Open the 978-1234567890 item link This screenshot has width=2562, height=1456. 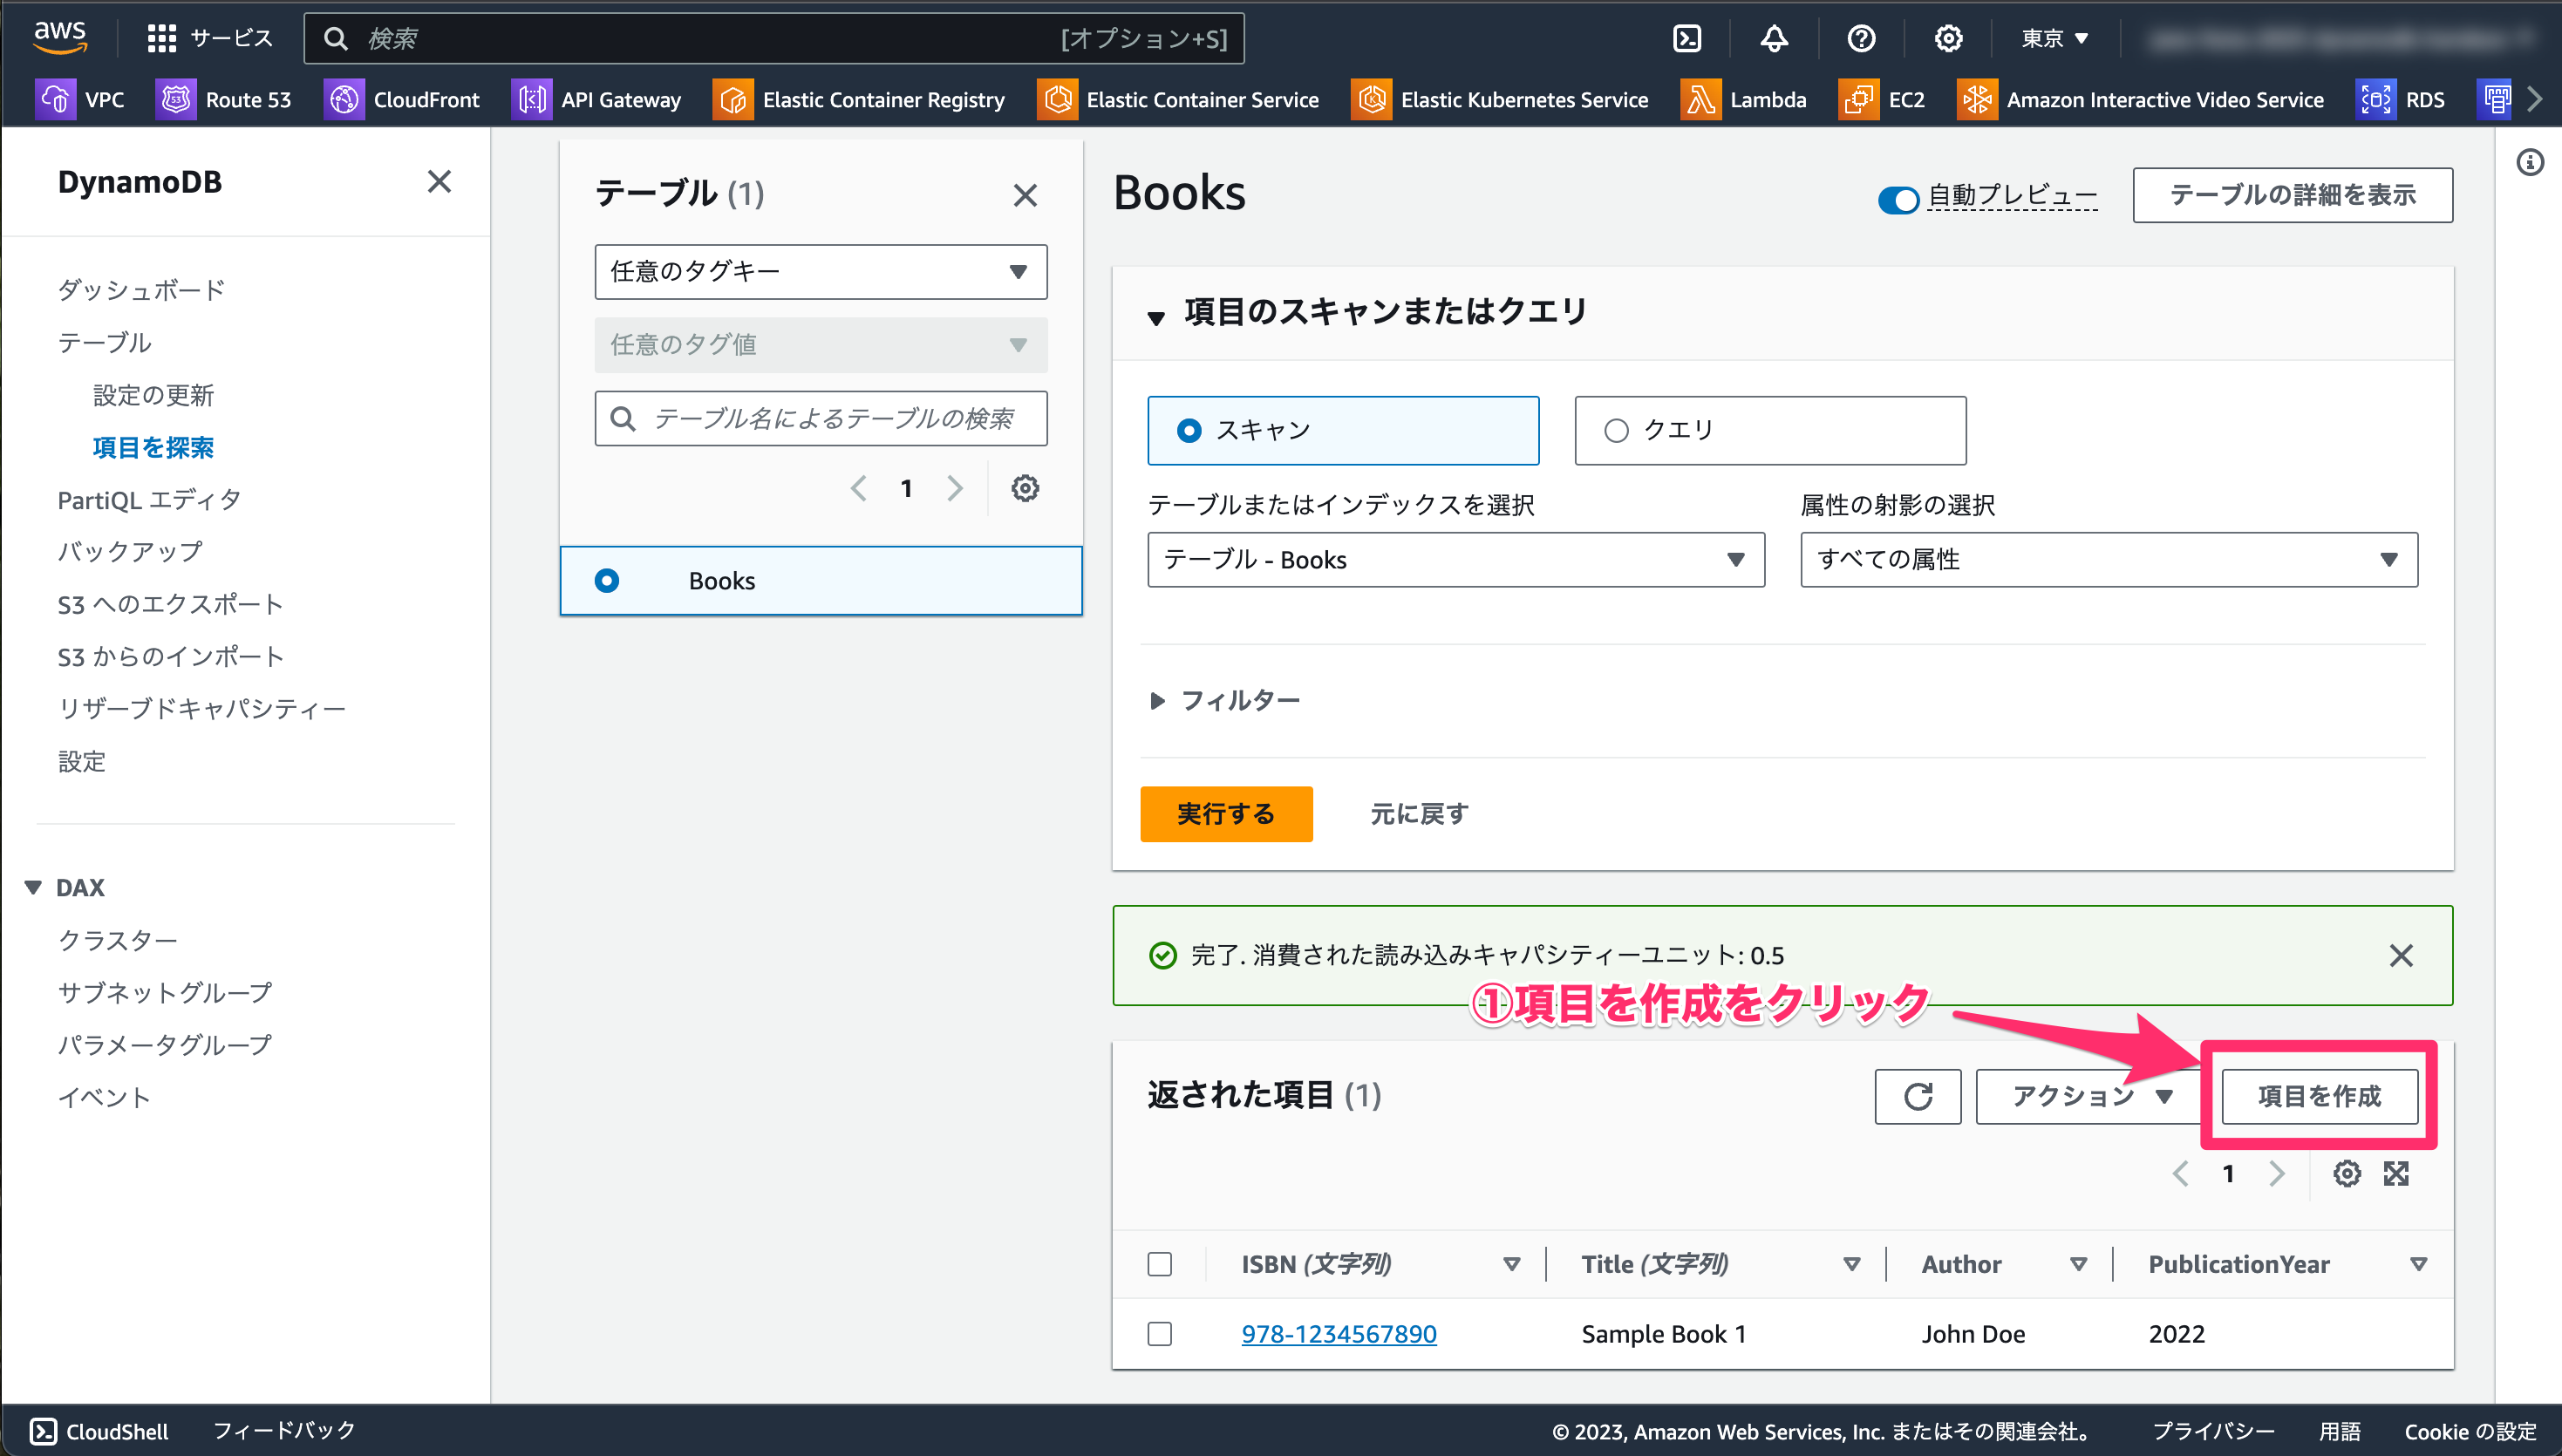coord(1339,1333)
